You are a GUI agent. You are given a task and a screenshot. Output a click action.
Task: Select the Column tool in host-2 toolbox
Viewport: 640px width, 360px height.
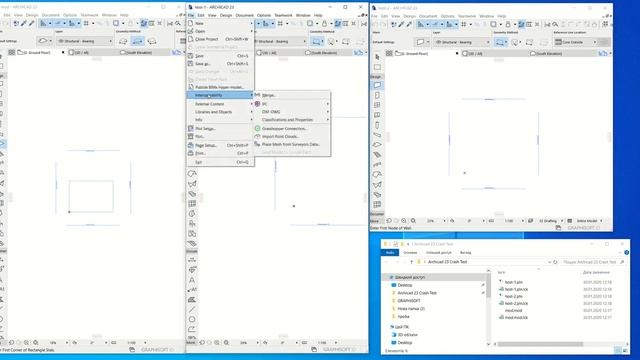pyautogui.click(x=377, y=125)
